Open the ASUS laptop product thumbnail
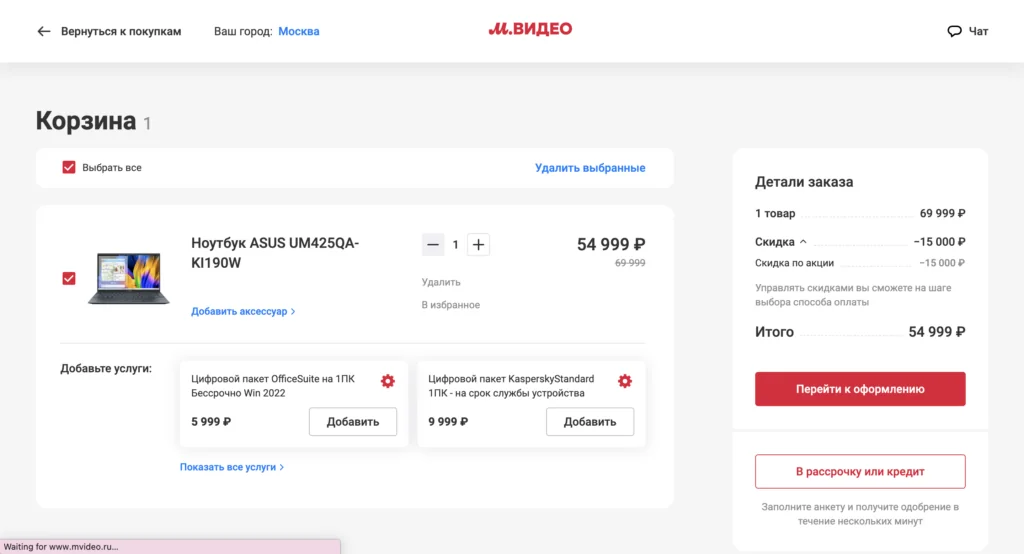Viewport: 1024px width, 554px height. coord(129,278)
